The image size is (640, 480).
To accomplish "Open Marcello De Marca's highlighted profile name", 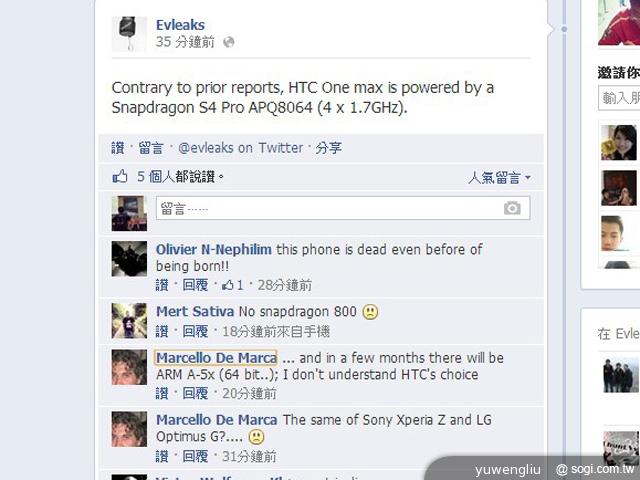I will pyautogui.click(x=216, y=358).
